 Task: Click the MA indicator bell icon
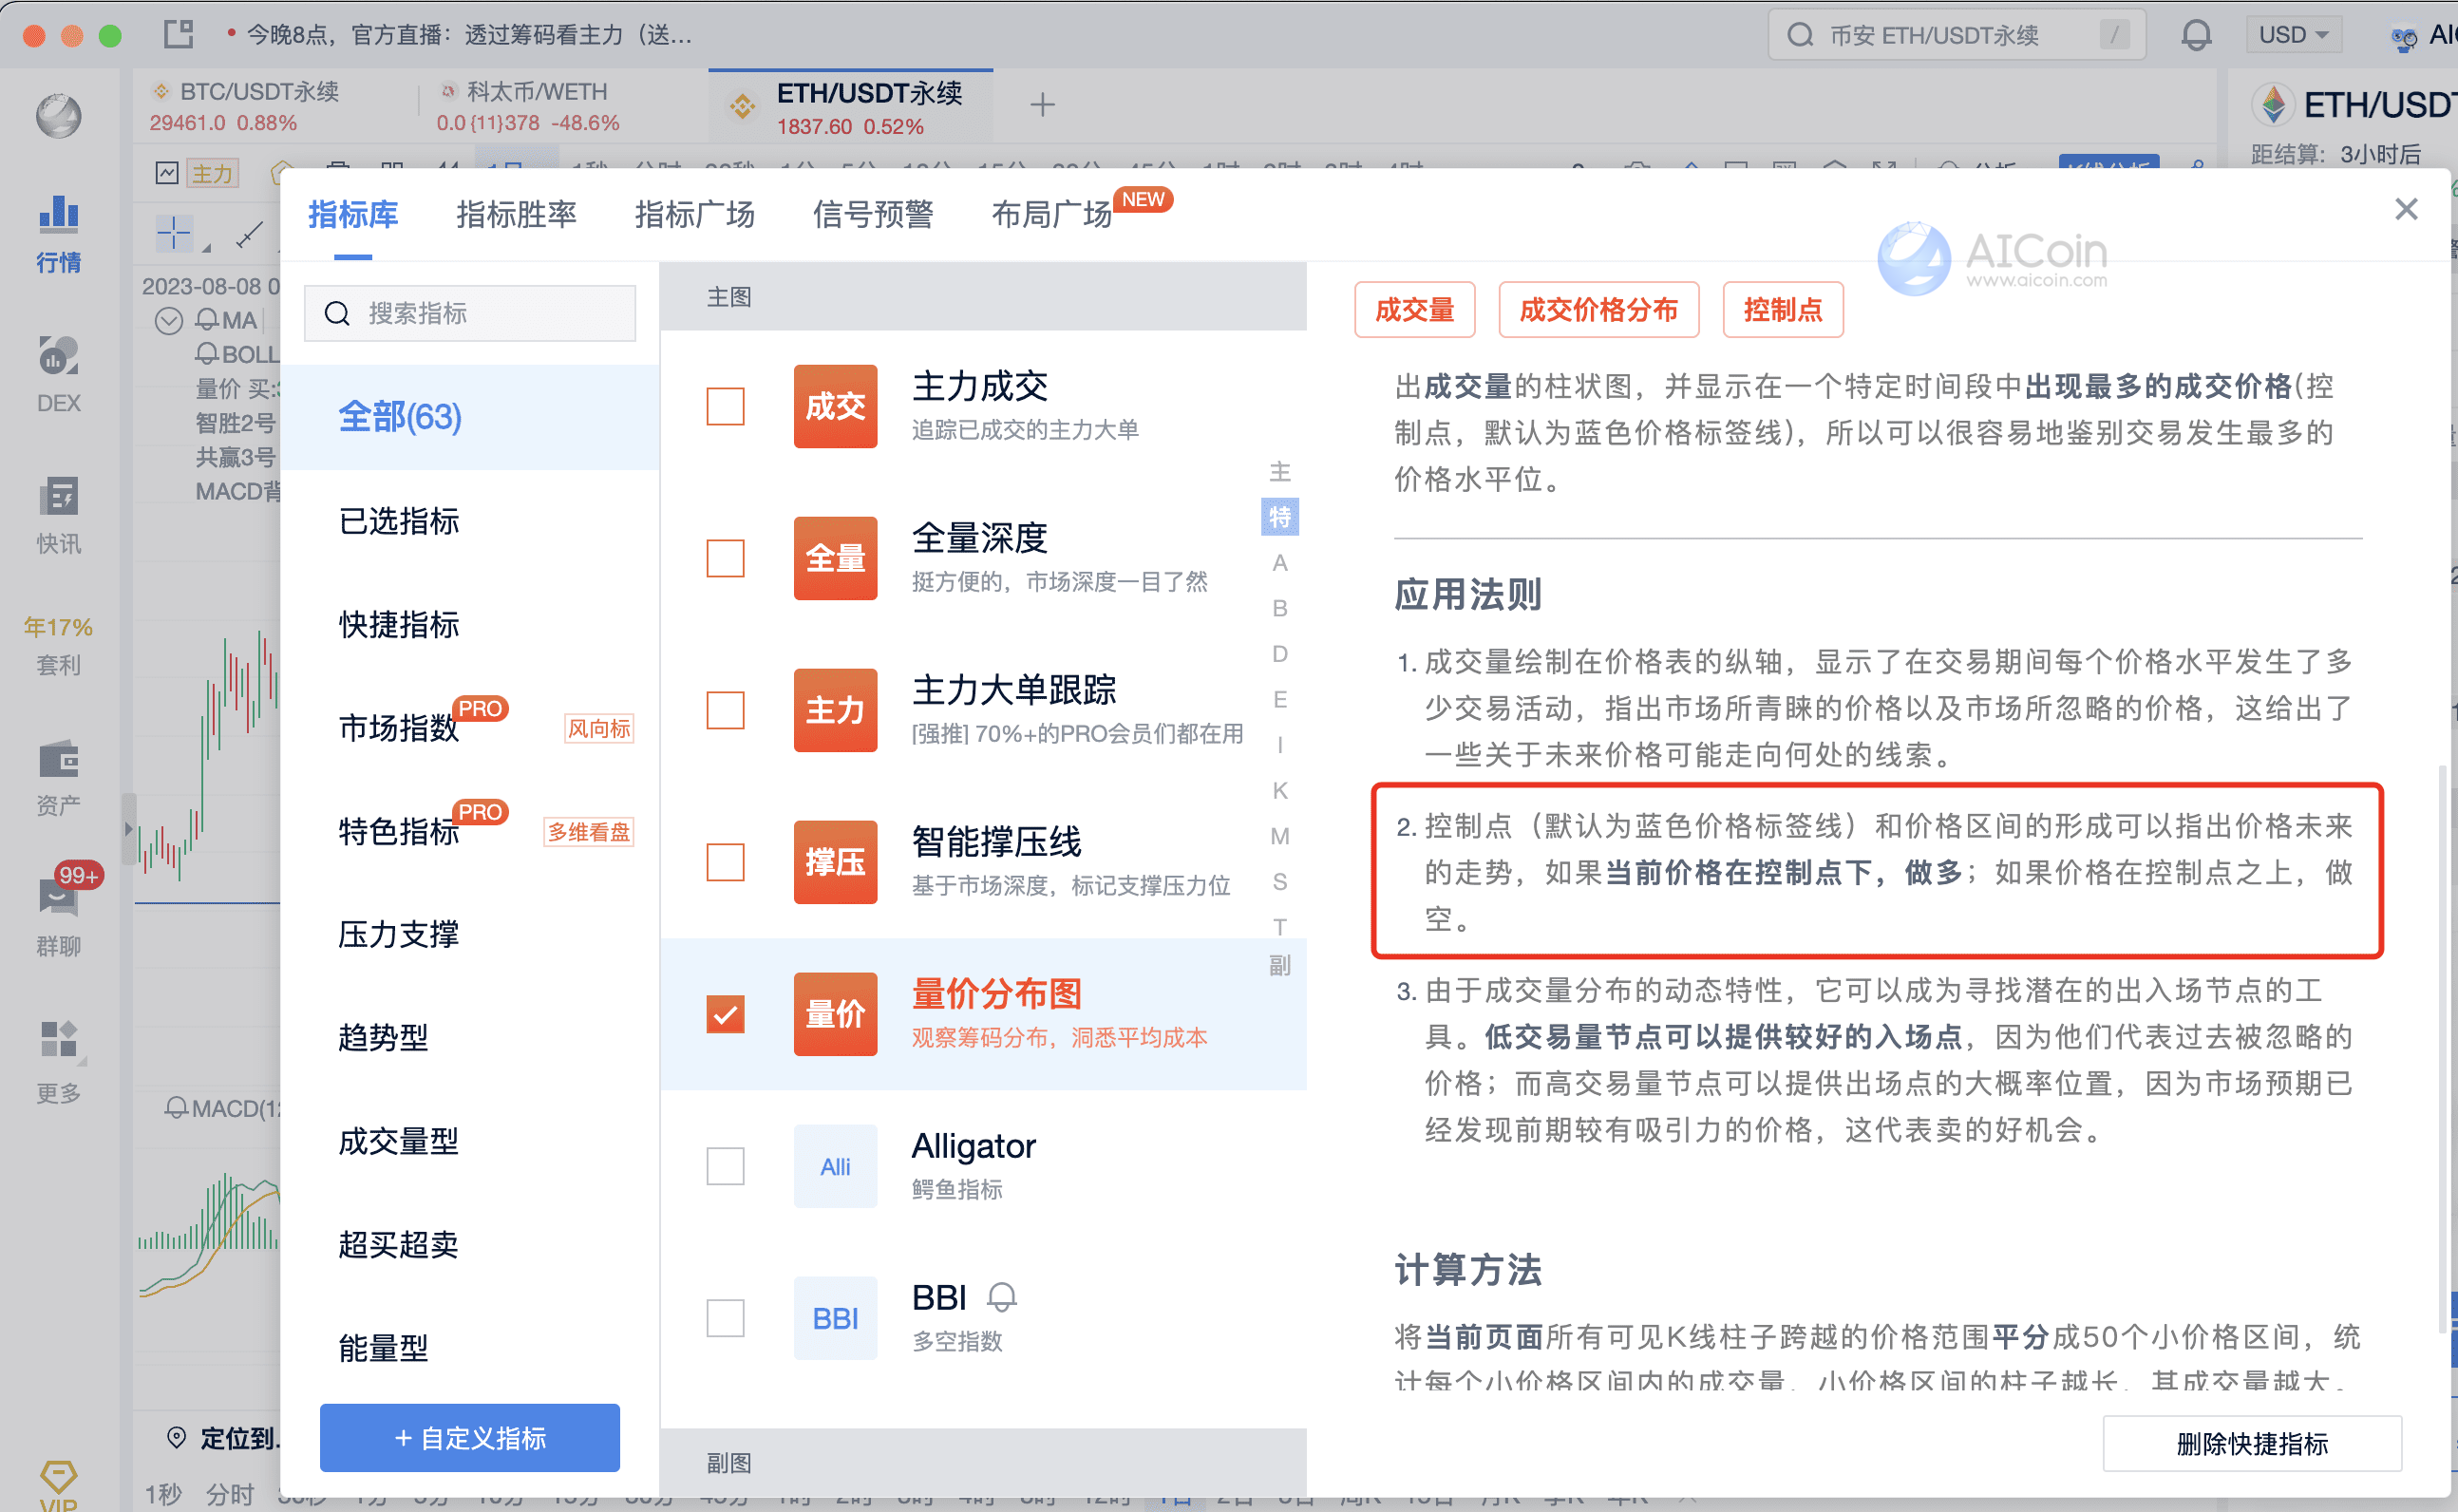206,320
